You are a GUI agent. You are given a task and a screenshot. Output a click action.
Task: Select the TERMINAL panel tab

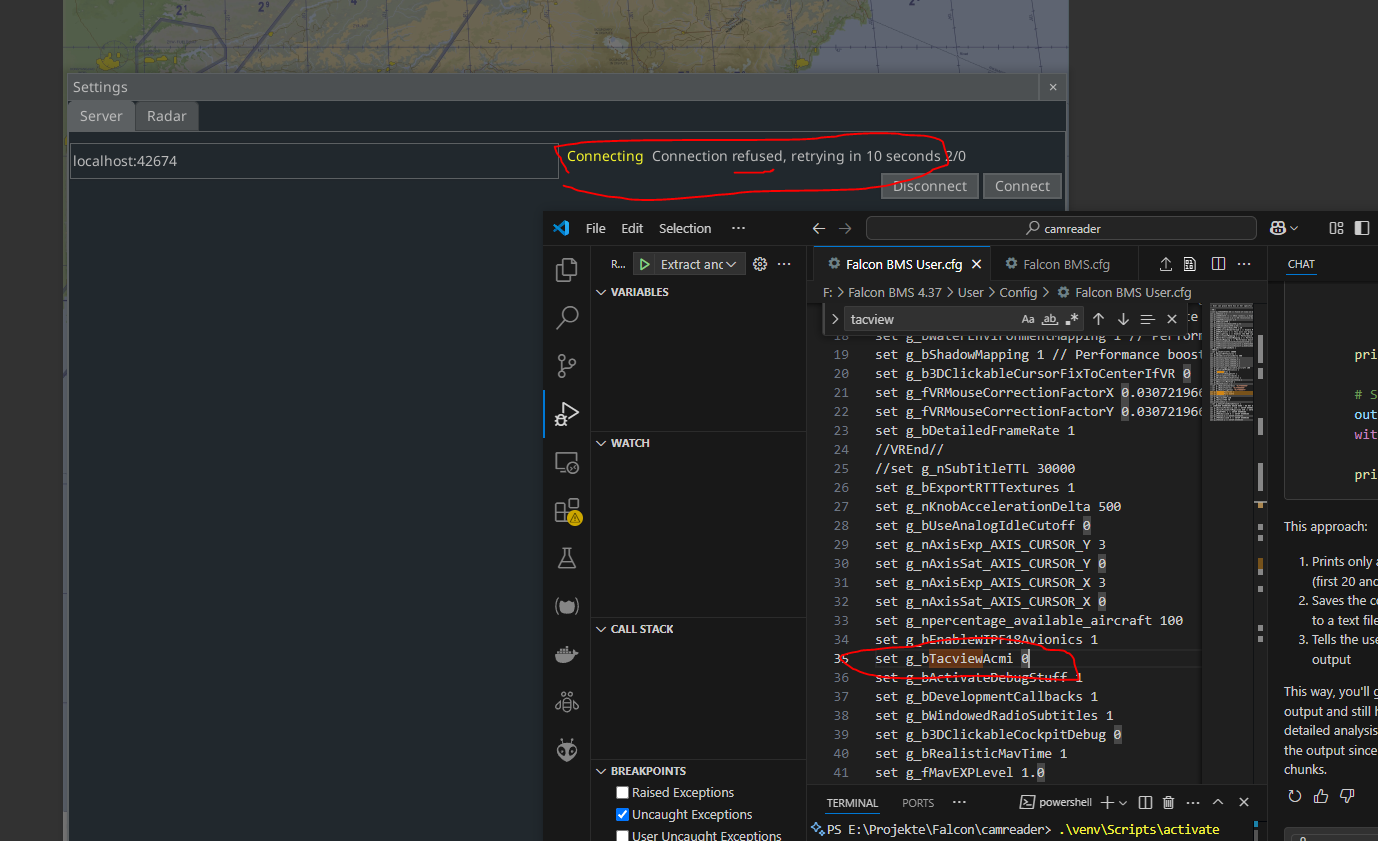(x=852, y=802)
